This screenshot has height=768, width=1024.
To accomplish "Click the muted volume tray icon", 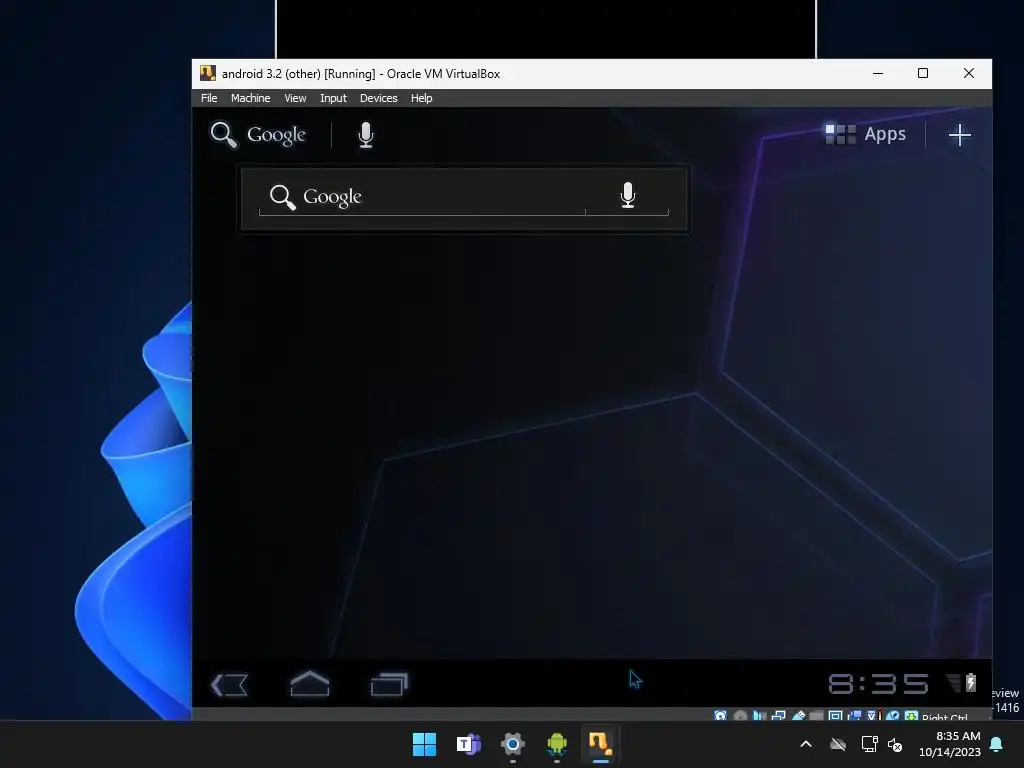I will click(x=895, y=744).
